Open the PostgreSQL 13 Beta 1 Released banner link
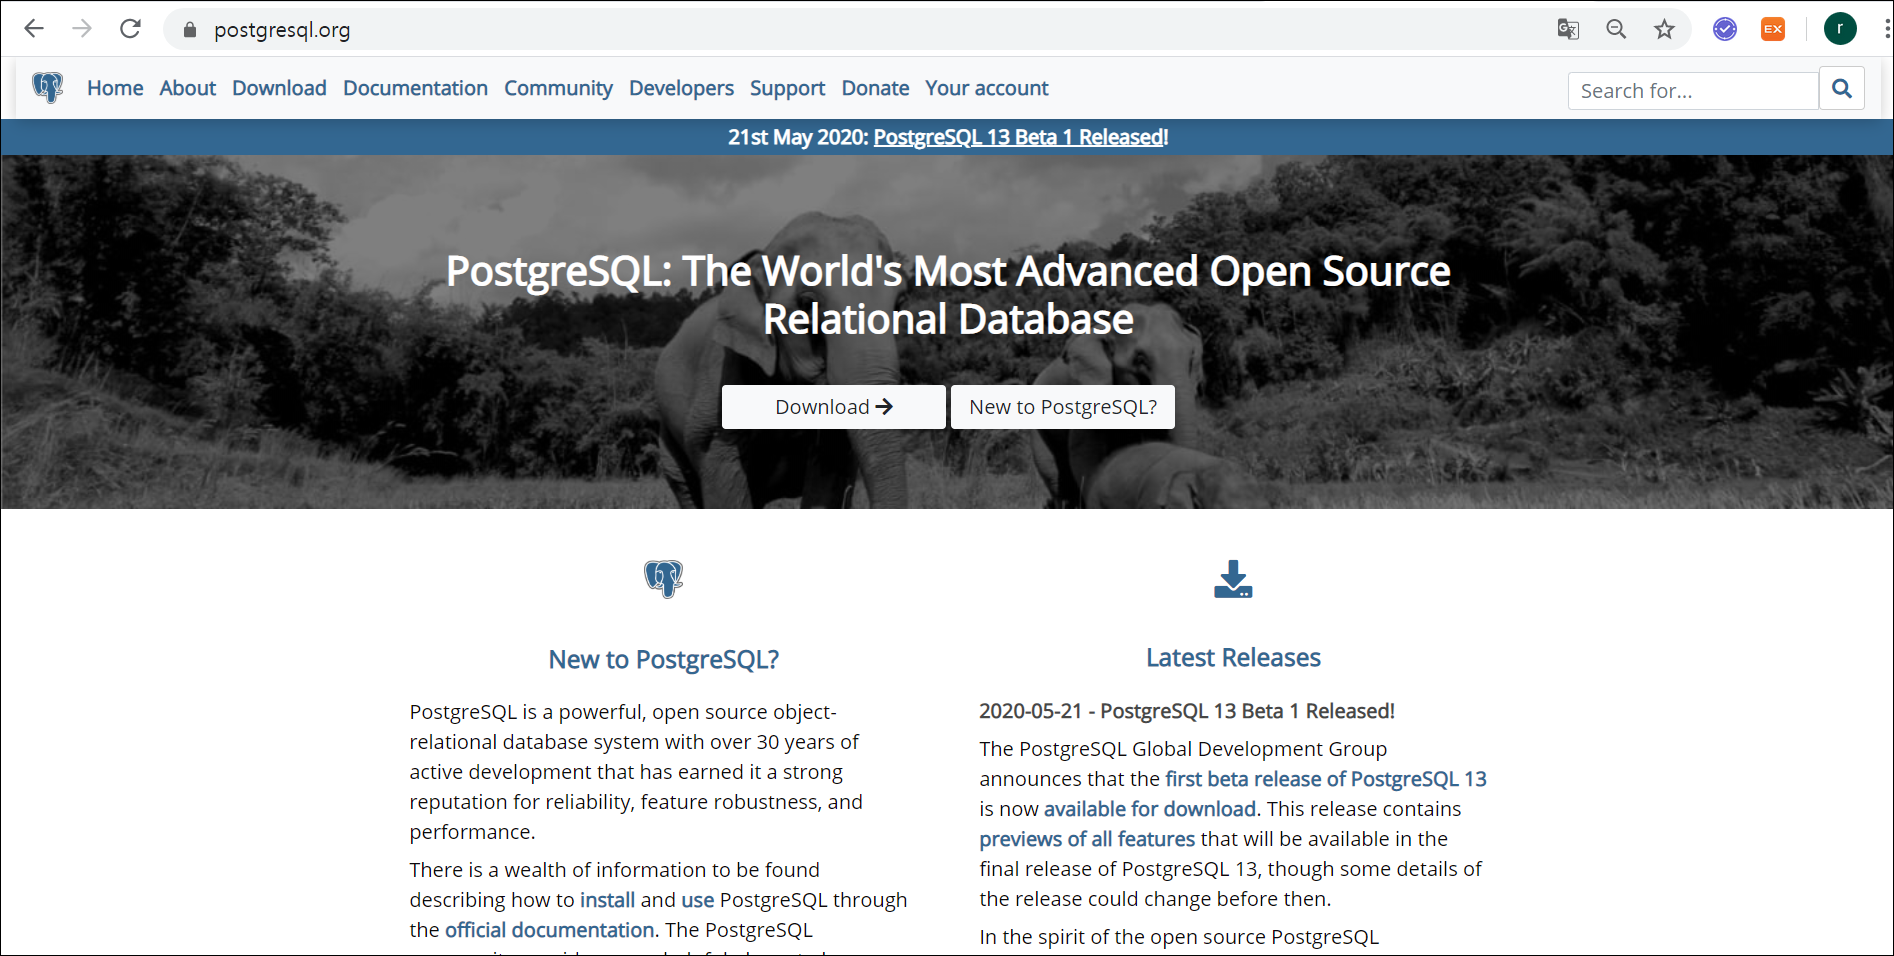The height and width of the screenshot is (956, 1894). [1018, 137]
